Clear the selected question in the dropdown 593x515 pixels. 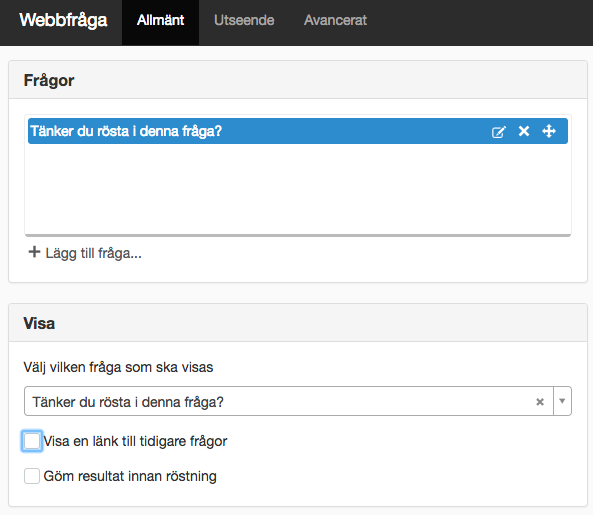540,402
